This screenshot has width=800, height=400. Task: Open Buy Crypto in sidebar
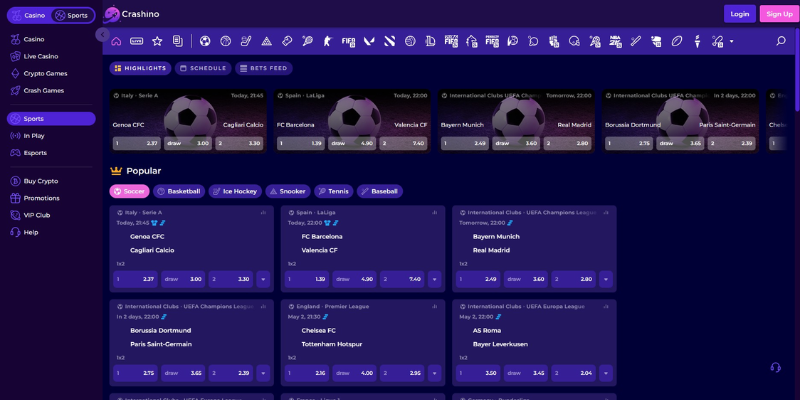51,181
